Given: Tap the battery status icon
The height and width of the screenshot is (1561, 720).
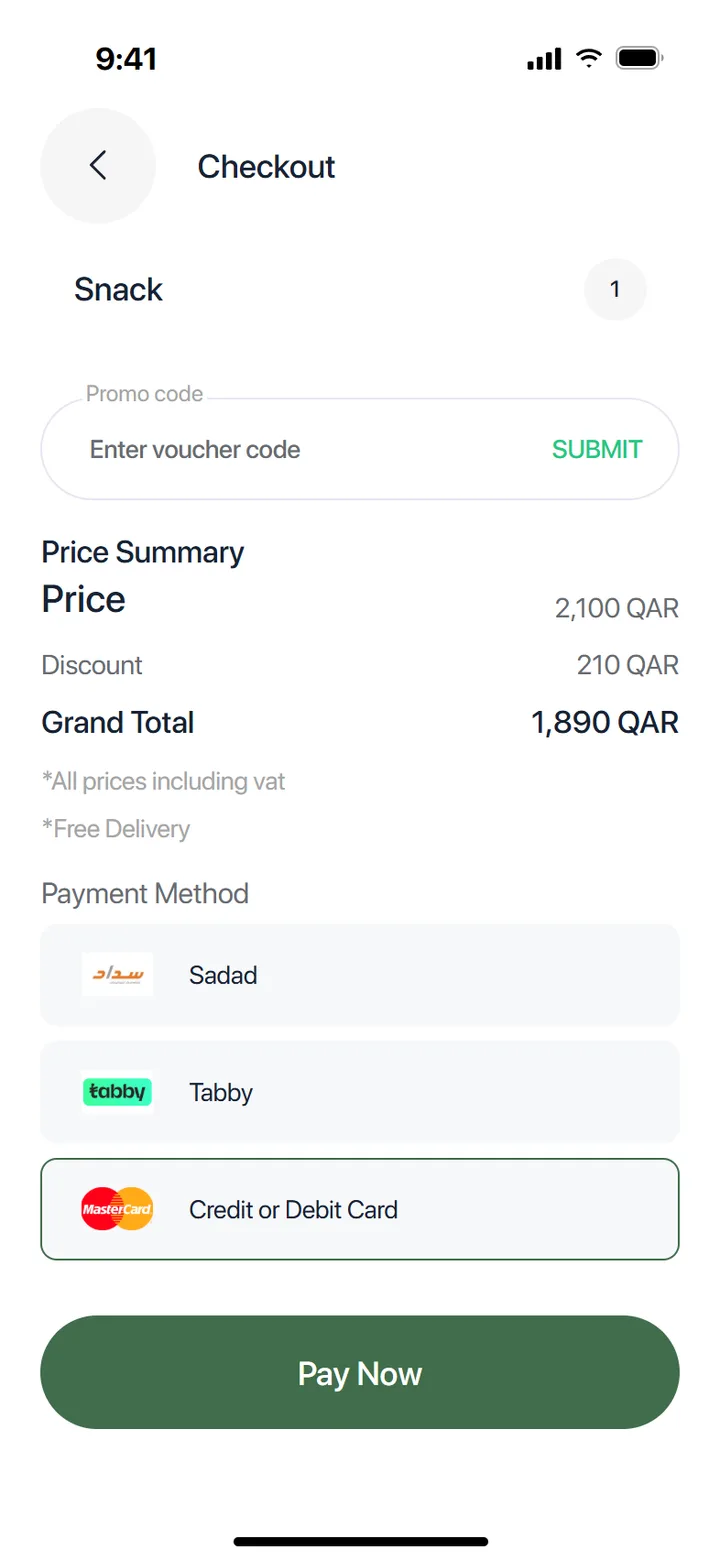Looking at the screenshot, I should (x=641, y=59).
